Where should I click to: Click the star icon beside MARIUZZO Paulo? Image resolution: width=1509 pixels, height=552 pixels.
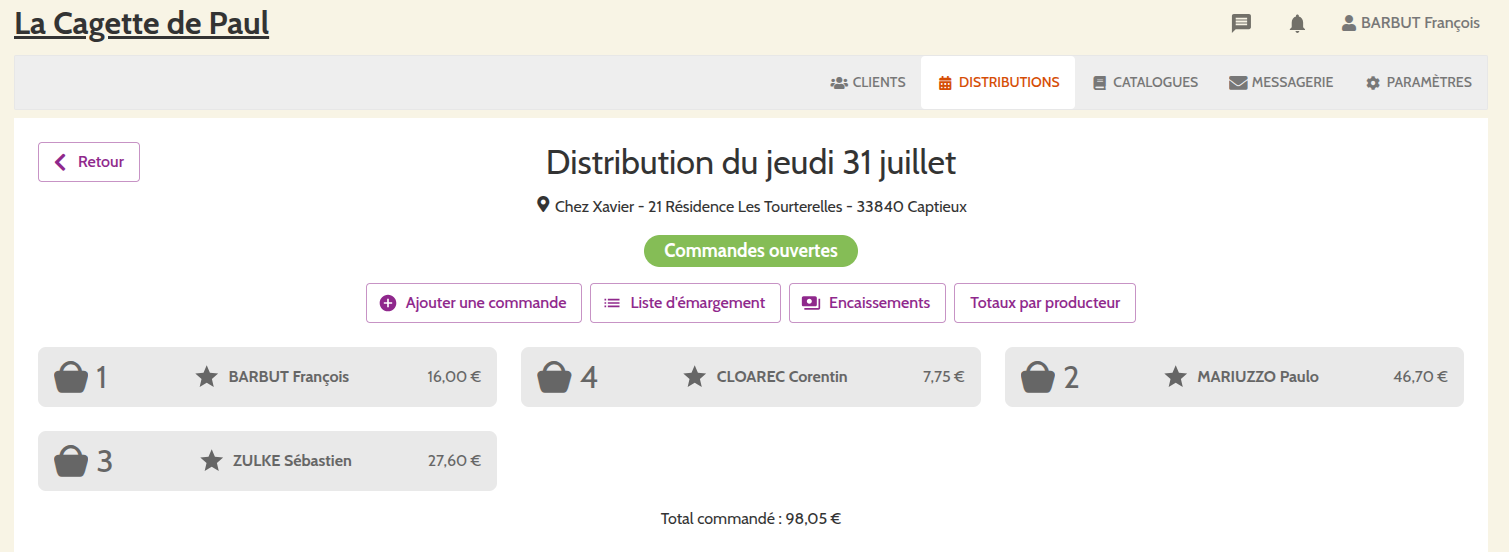point(1176,377)
